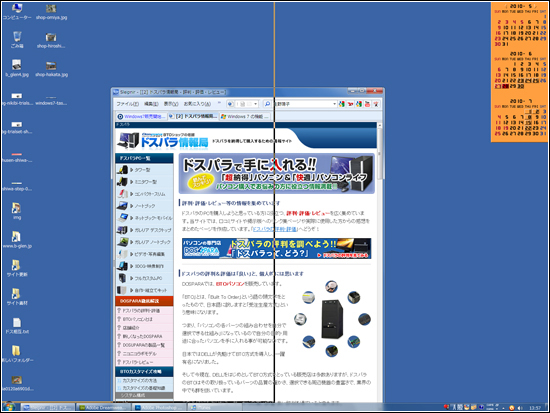Click the tower PC icon beside タワー型
This screenshot has width=550, height=413.
click(x=122, y=170)
